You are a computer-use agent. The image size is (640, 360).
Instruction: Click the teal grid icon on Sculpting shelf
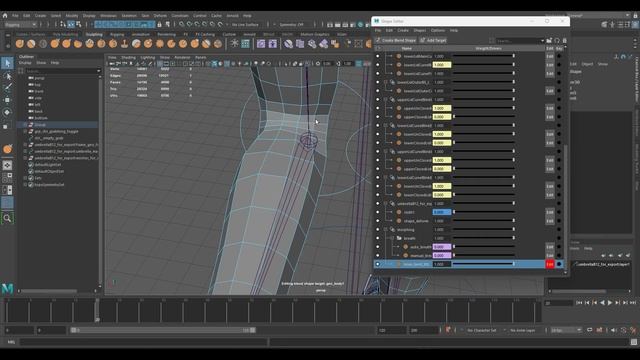click(x=245, y=44)
